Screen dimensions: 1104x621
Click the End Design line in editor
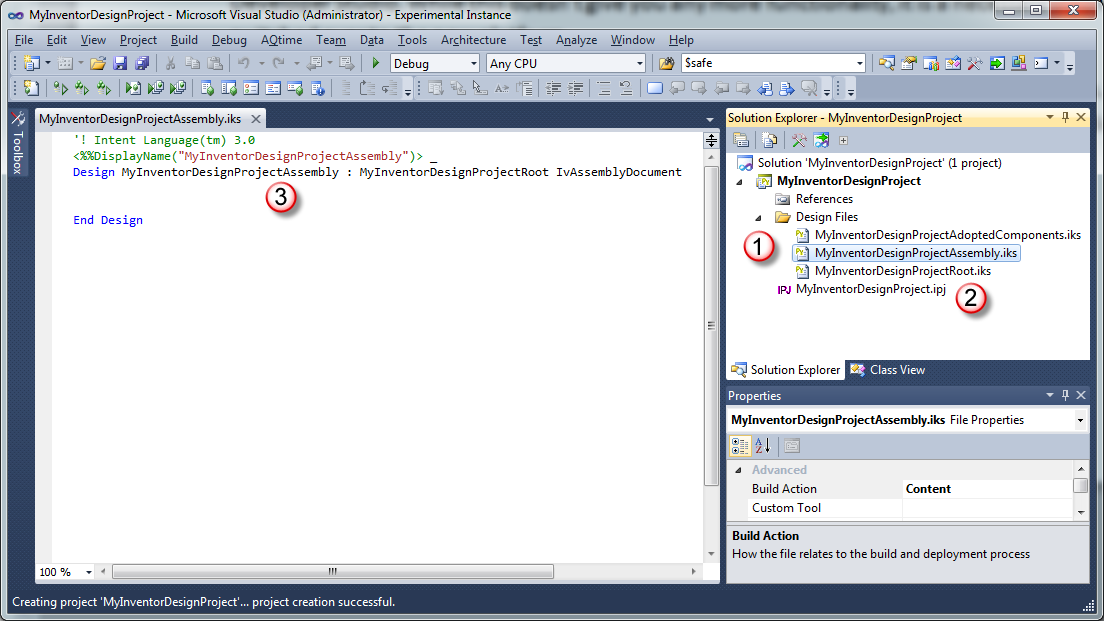click(x=108, y=220)
